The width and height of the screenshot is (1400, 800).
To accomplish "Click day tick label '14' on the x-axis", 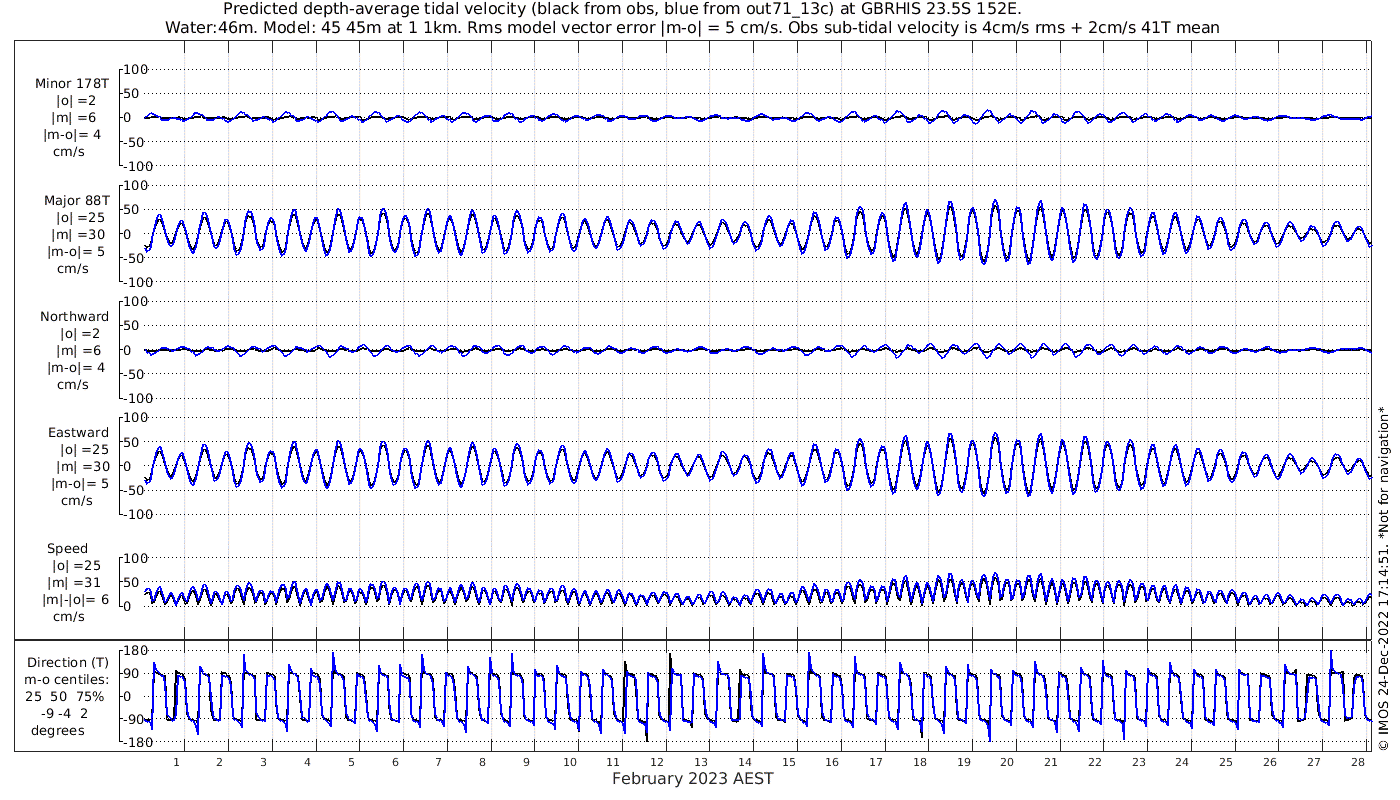I will coord(745,761).
